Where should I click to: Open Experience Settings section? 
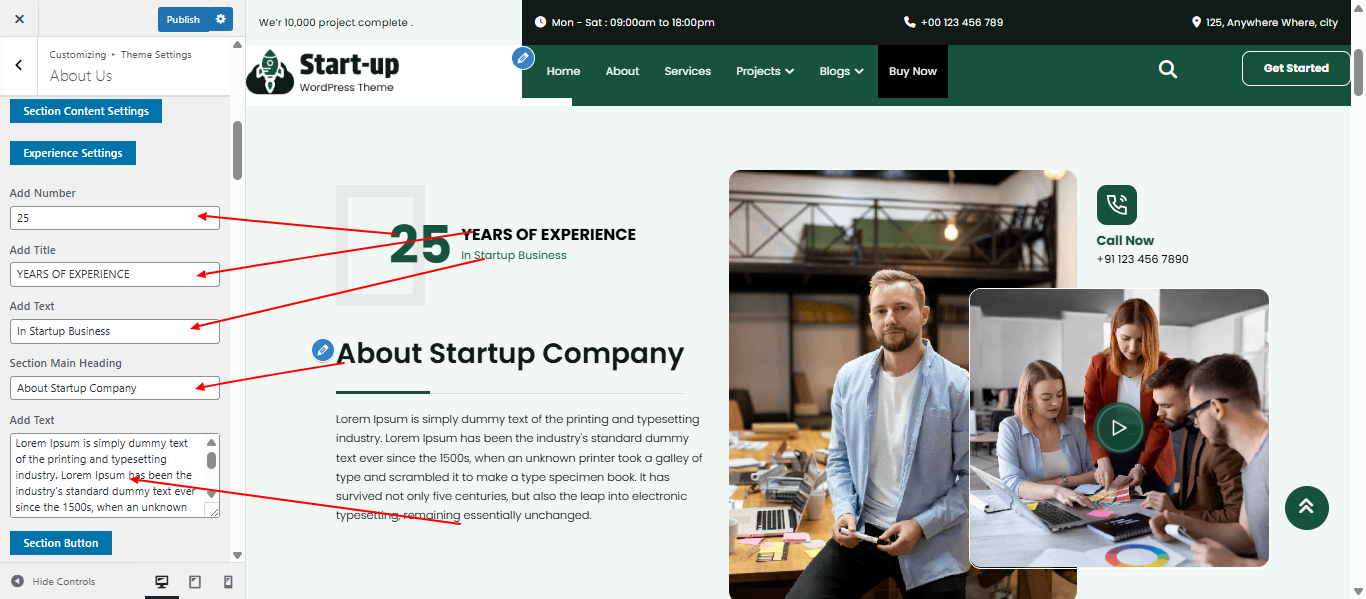72,152
